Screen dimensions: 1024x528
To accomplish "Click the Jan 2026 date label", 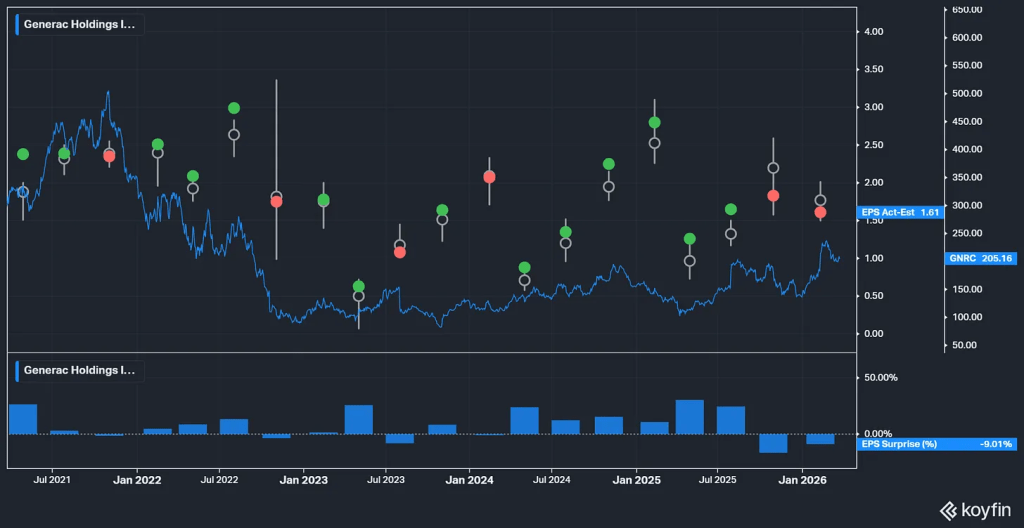I will (802, 481).
